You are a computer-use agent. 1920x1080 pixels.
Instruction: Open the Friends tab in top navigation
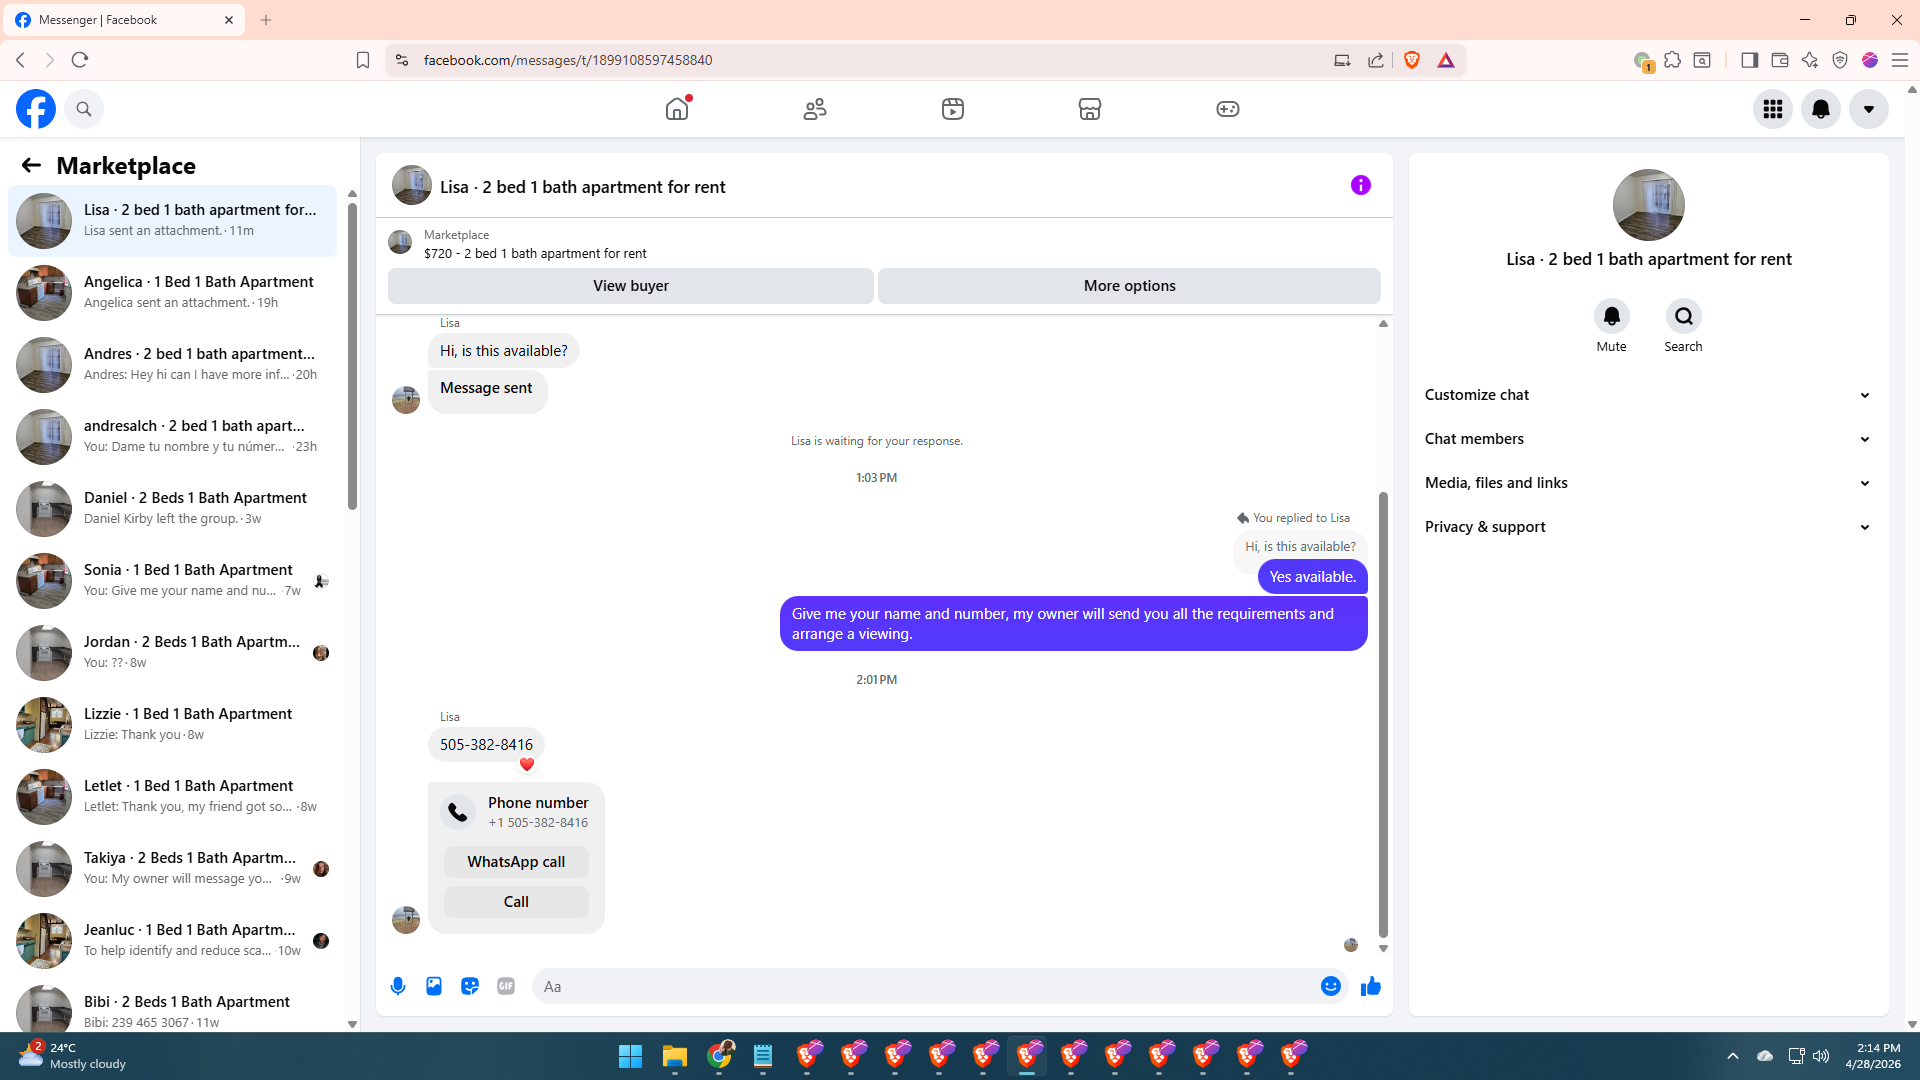(x=815, y=109)
